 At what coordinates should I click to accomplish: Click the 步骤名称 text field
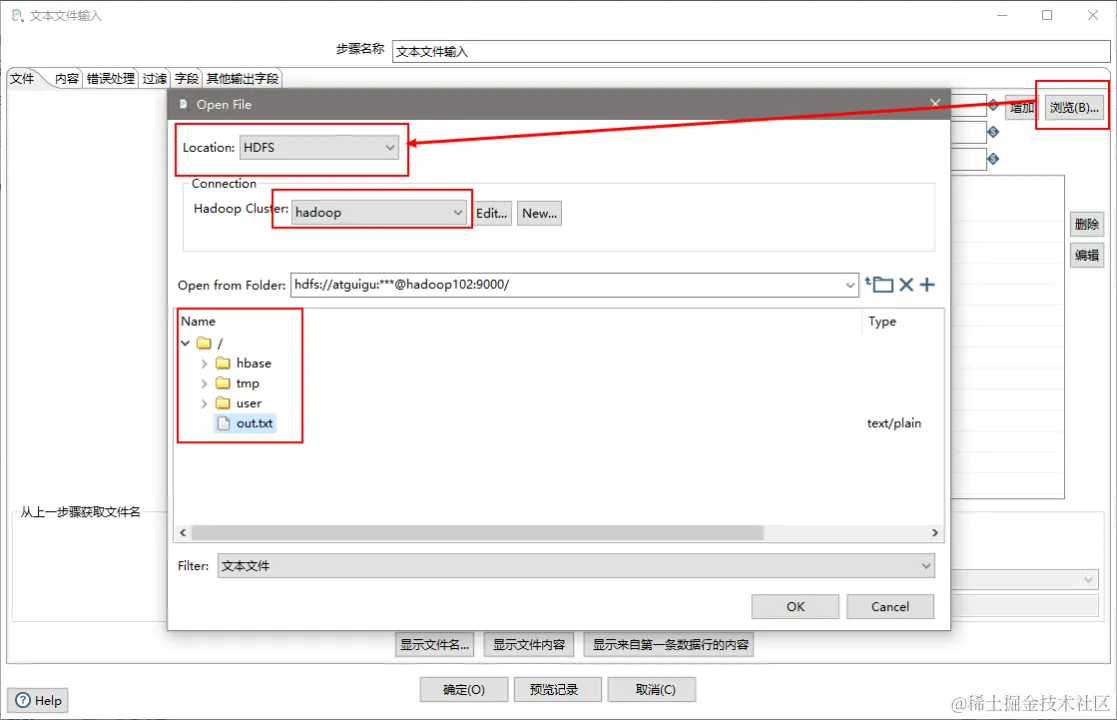(751, 51)
